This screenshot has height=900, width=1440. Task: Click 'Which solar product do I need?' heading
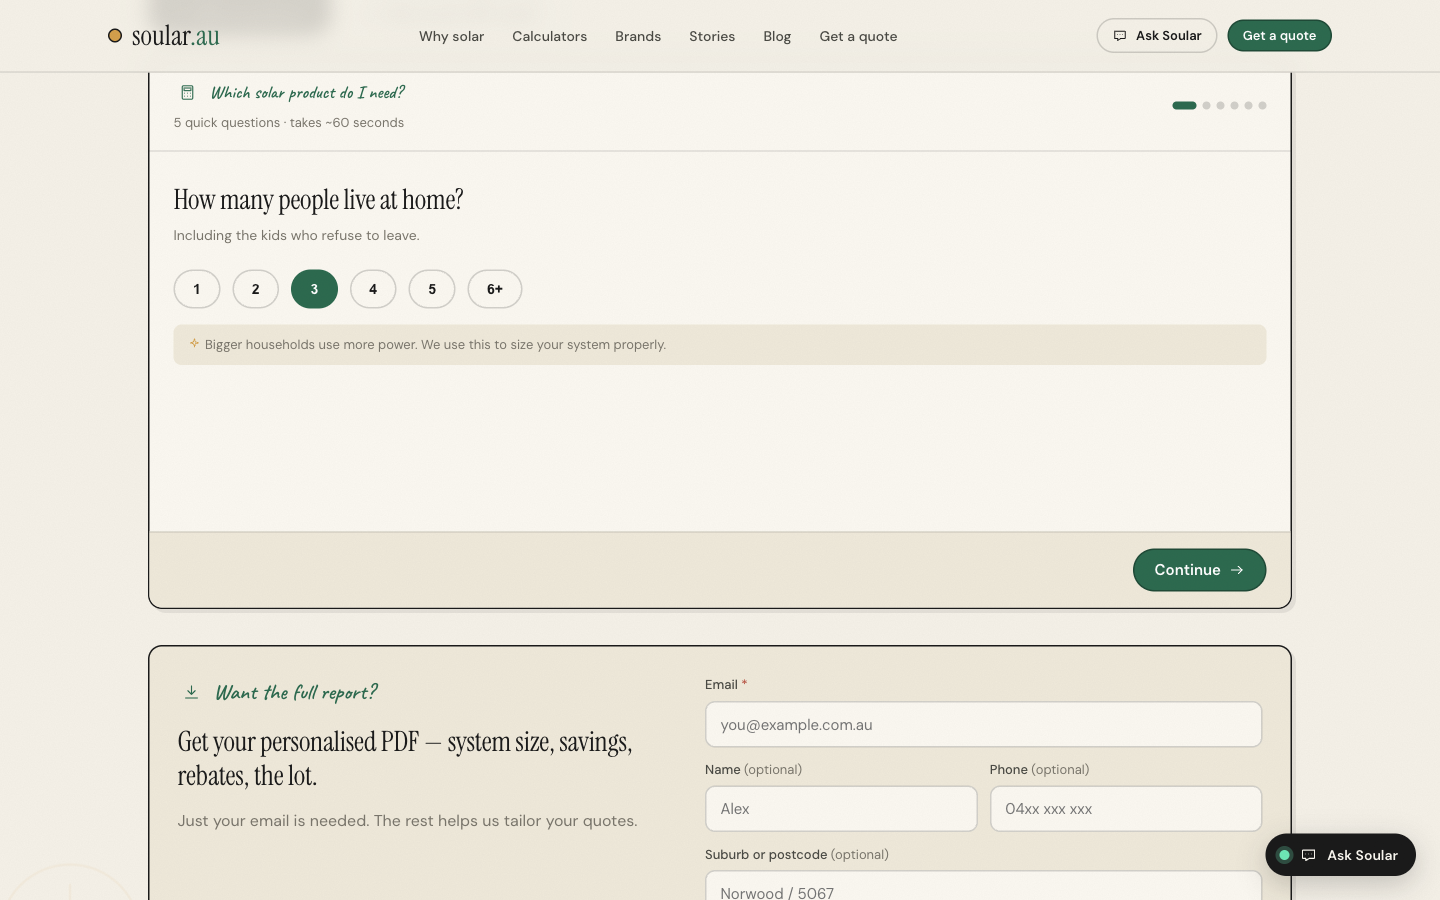(x=308, y=93)
